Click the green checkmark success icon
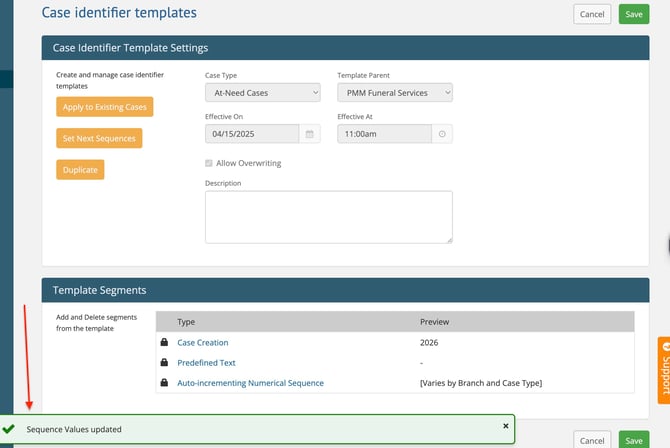Viewport: 670px width, 448px height. coord(9,429)
